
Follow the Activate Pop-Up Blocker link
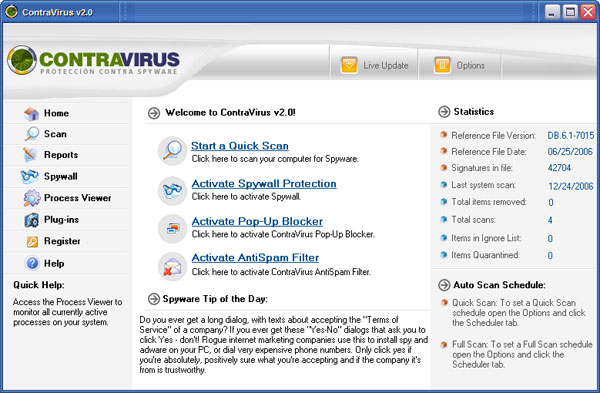pyautogui.click(x=257, y=221)
